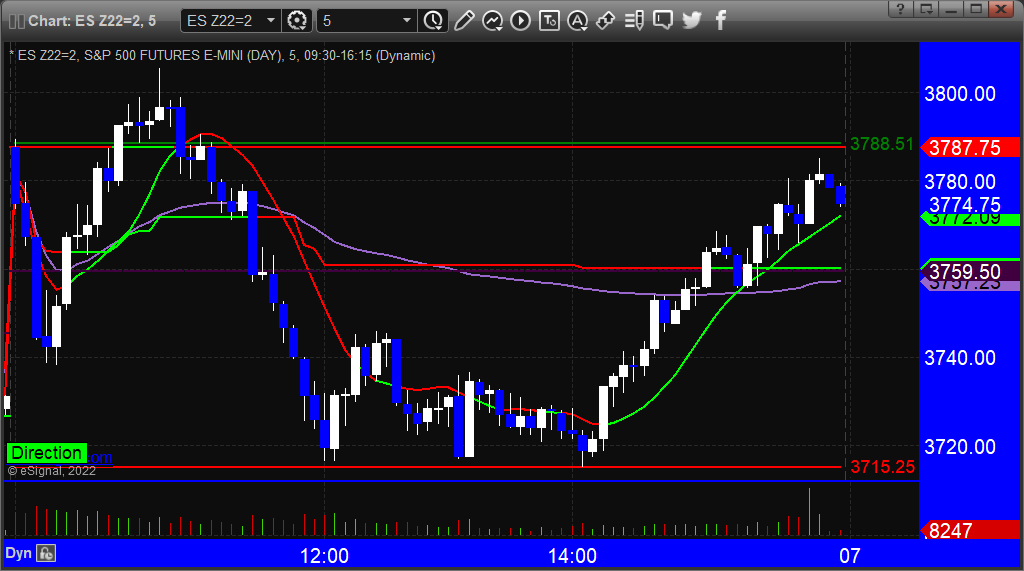The width and height of the screenshot is (1024, 571).
Task: Click the 3788.51 green level label
Action: pyautogui.click(x=882, y=144)
